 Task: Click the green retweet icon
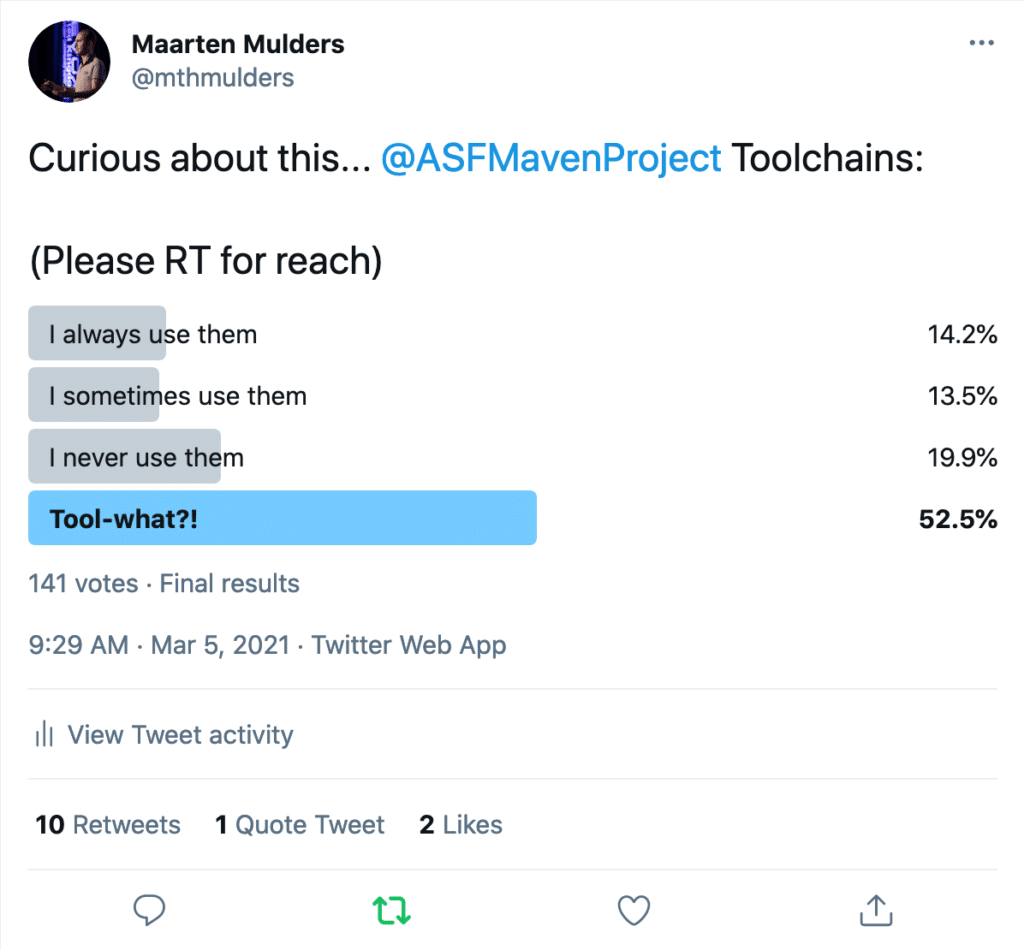click(x=391, y=910)
